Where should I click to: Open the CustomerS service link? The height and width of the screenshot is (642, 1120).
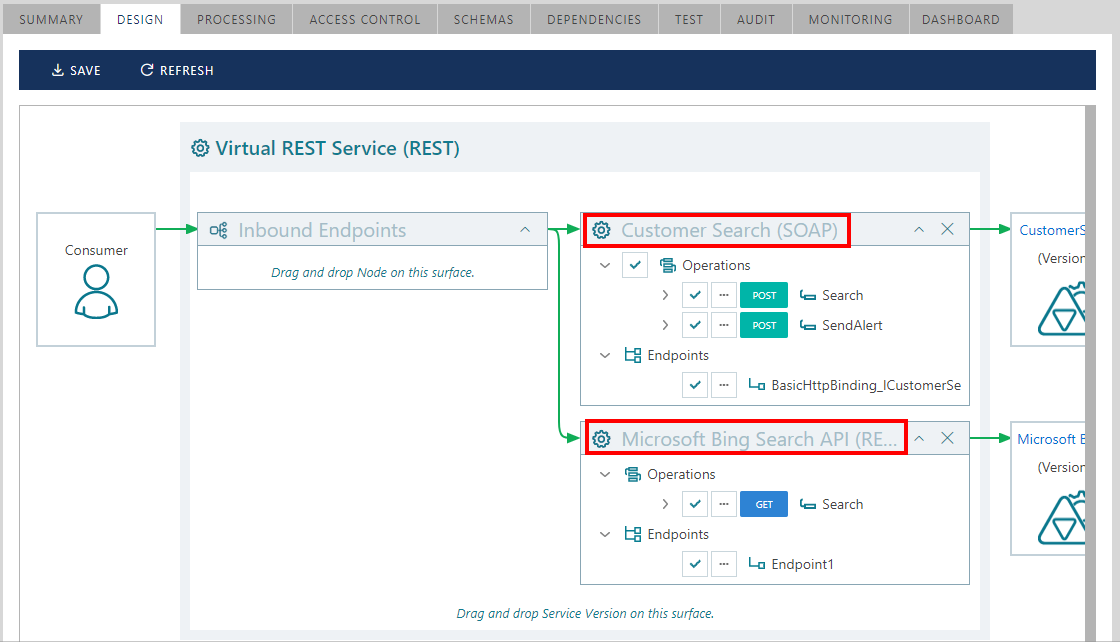(x=1051, y=230)
